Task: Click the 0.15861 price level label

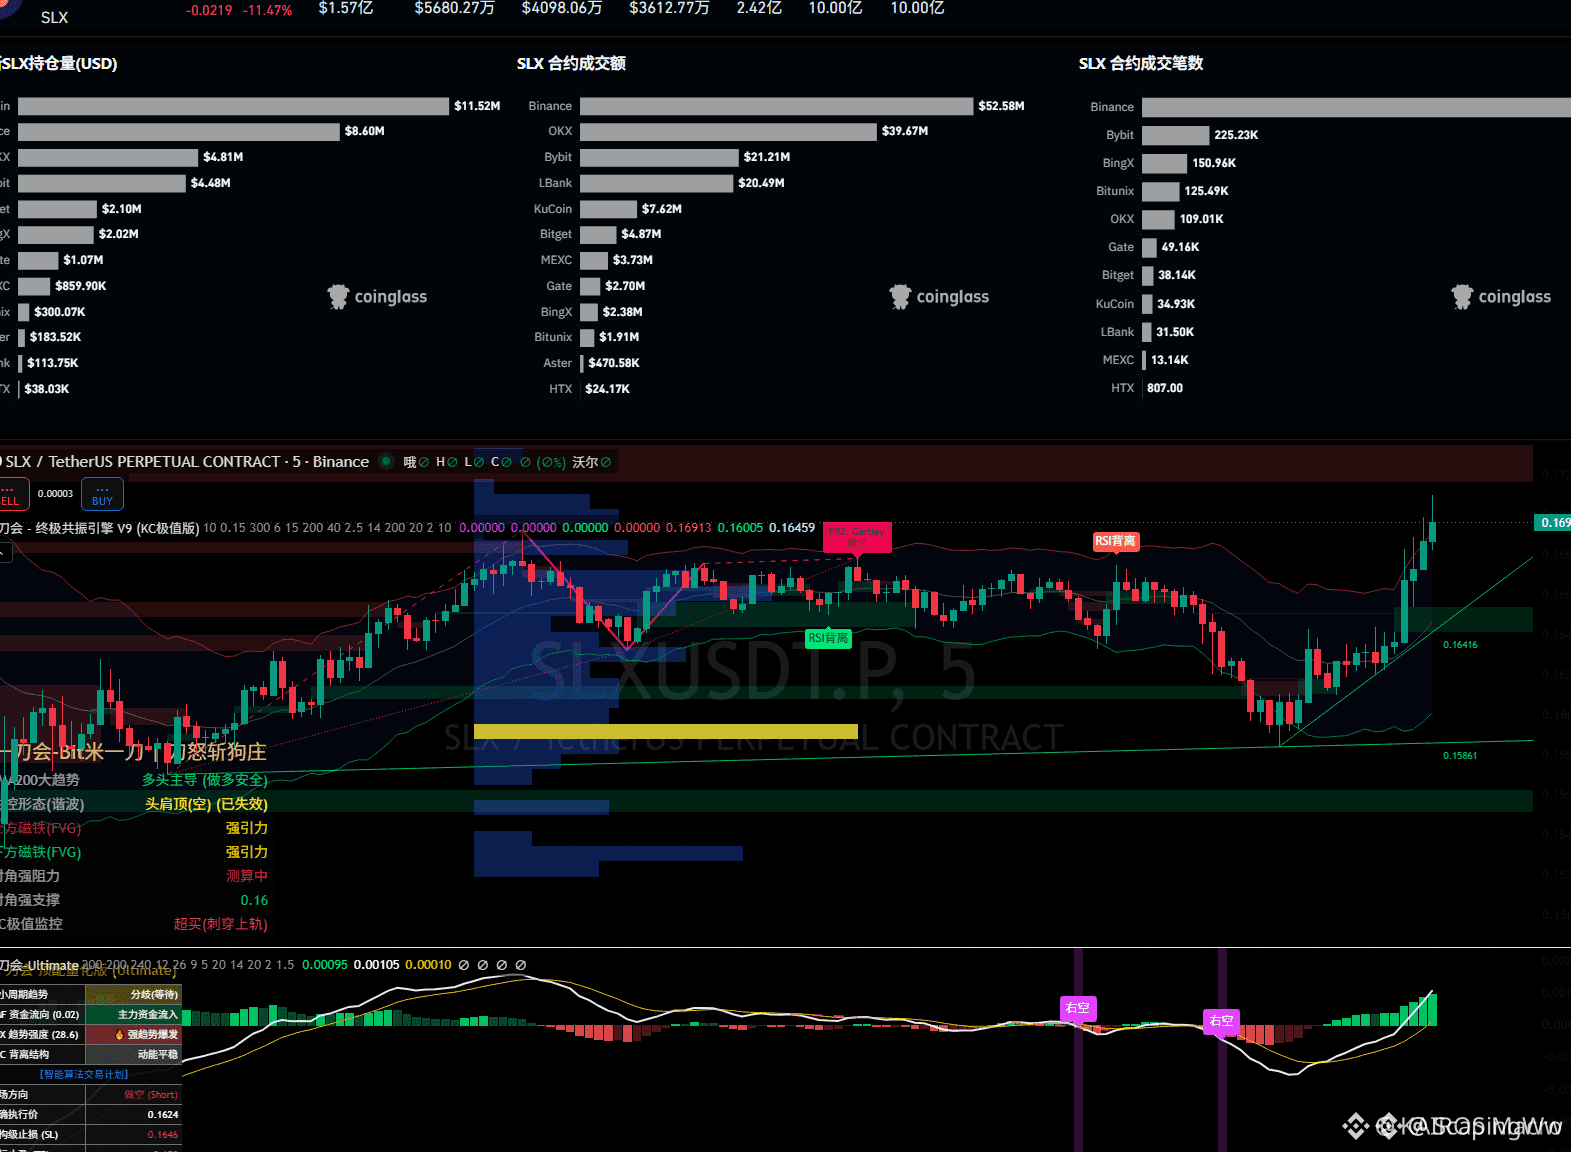Action: pos(1460,756)
